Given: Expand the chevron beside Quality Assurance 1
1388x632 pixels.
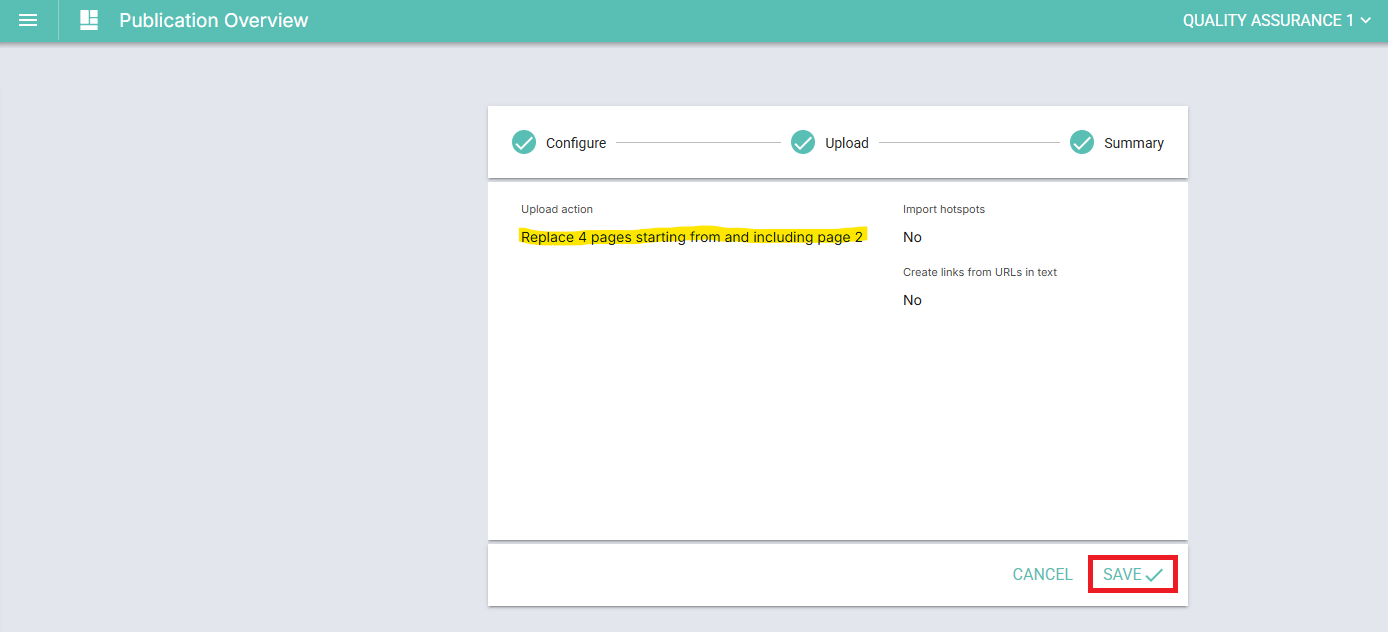Looking at the screenshot, I should pos(1366,20).
